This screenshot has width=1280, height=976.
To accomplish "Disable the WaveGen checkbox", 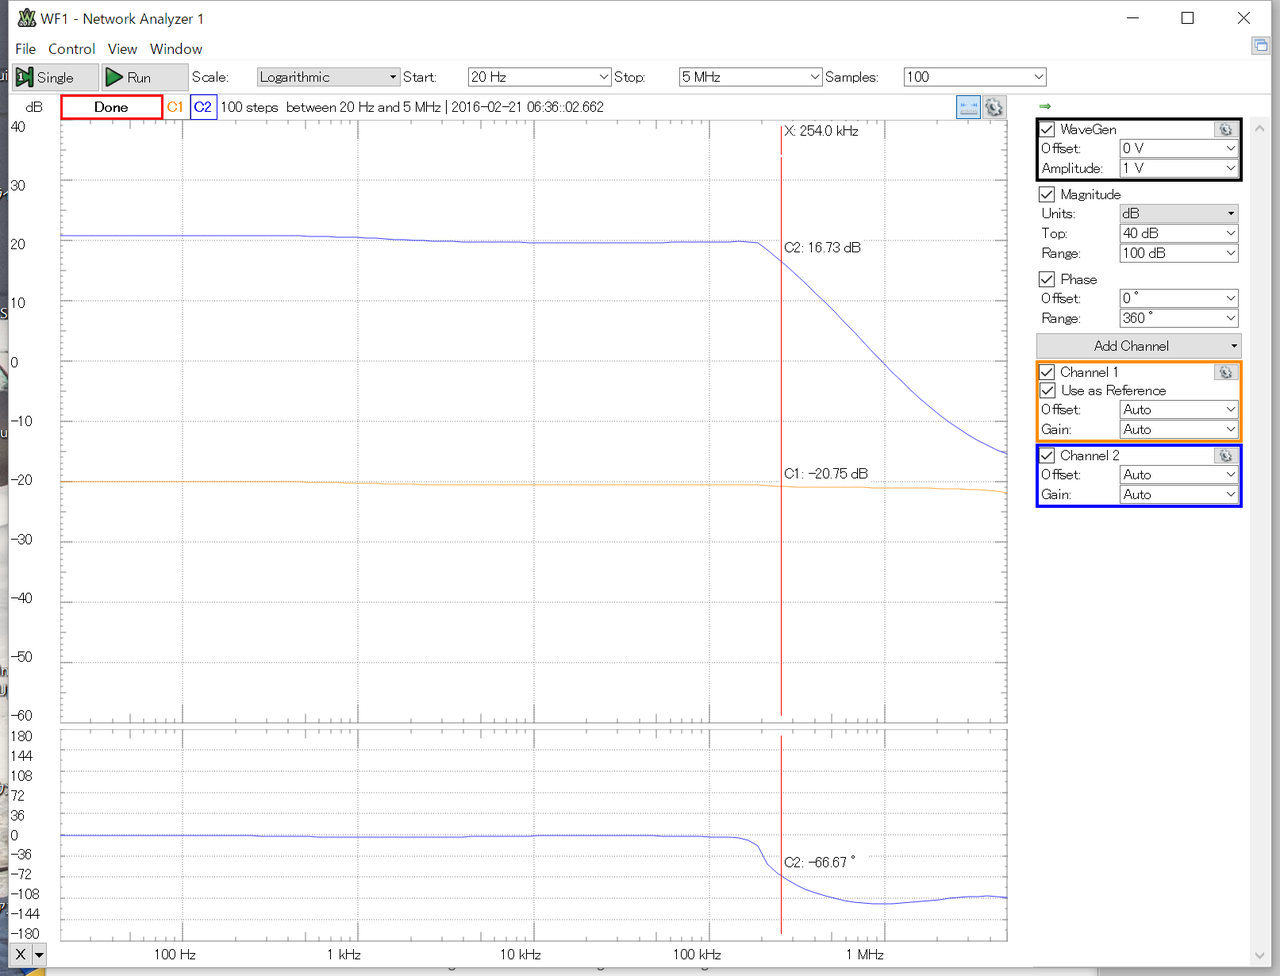I will [1047, 129].
